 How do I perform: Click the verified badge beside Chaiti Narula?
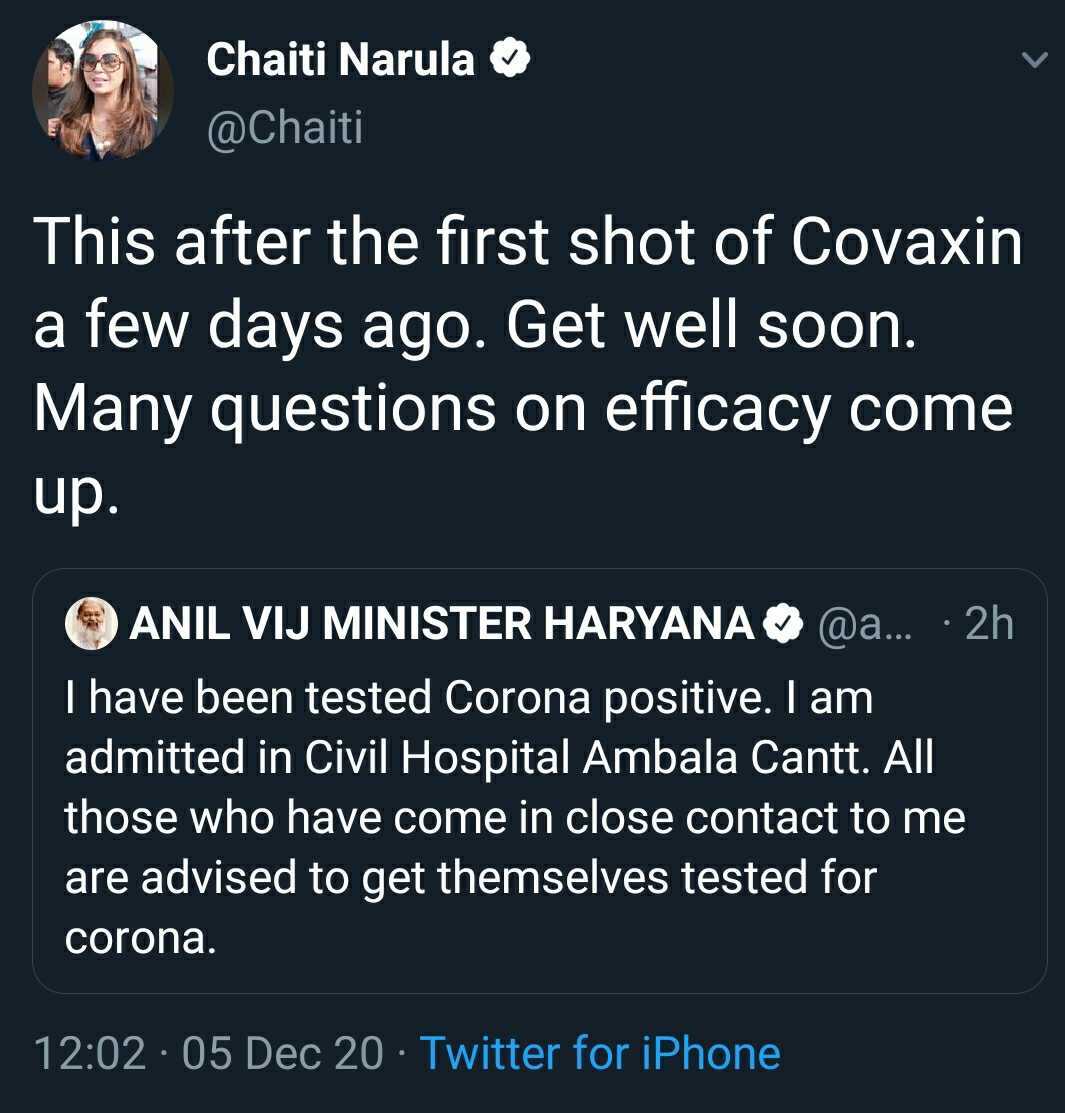(x=509, y=61)
